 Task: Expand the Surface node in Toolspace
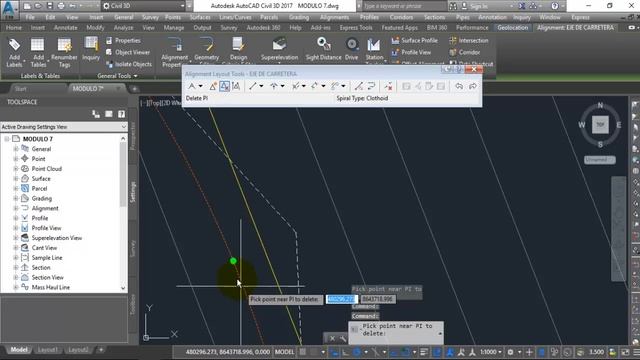pyautogui.click(x=16, y=179)
